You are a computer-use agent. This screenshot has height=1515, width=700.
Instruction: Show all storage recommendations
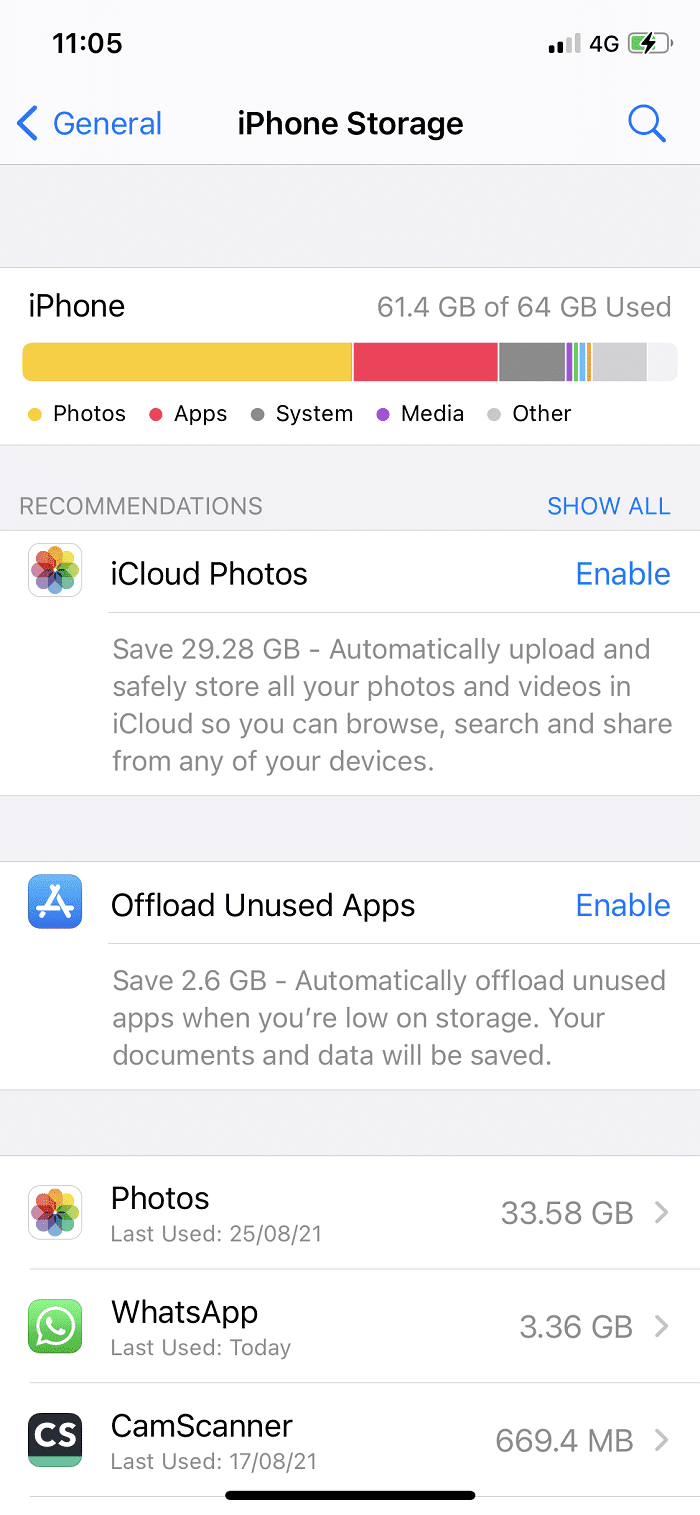[x=609, y=506]
